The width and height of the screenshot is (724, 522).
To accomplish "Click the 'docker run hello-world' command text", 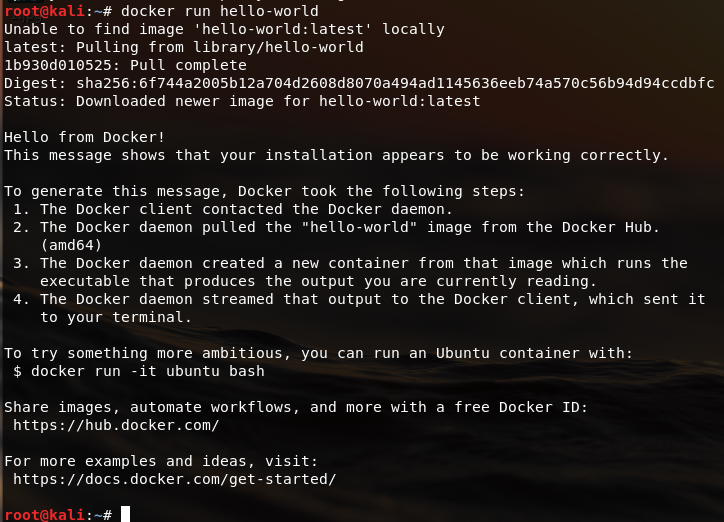I will (x=220, y=11).
